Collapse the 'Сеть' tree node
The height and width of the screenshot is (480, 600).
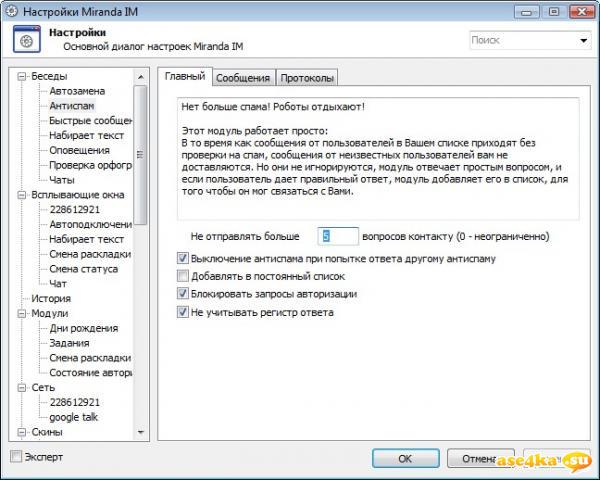tap(22, 388)
